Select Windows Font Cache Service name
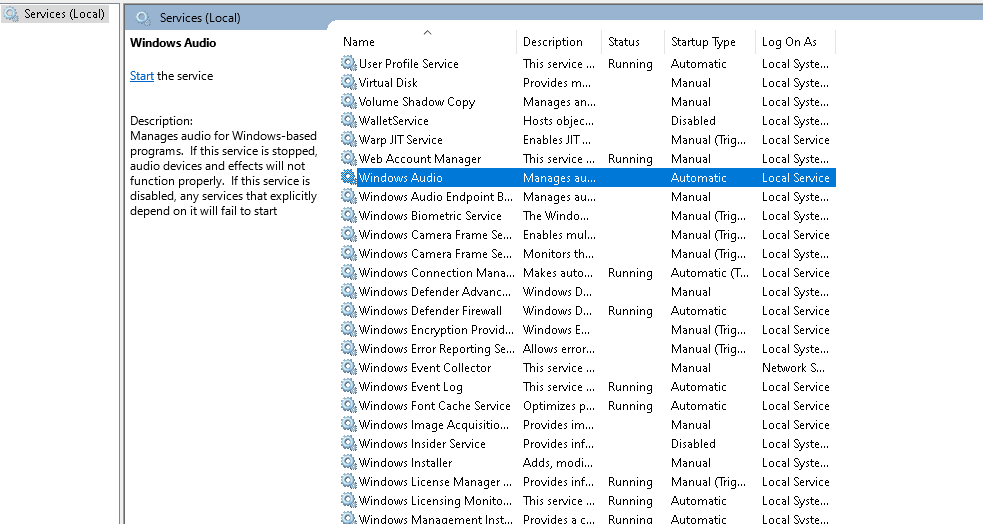The image size is (983, 524). click(434, 406)
